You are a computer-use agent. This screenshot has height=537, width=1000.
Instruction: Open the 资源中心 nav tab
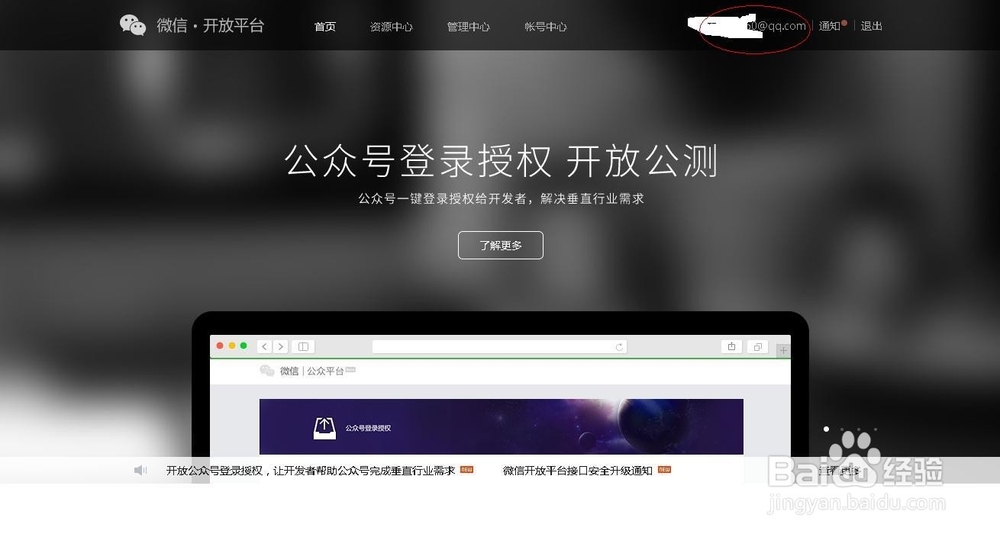[x=391, y=27]
